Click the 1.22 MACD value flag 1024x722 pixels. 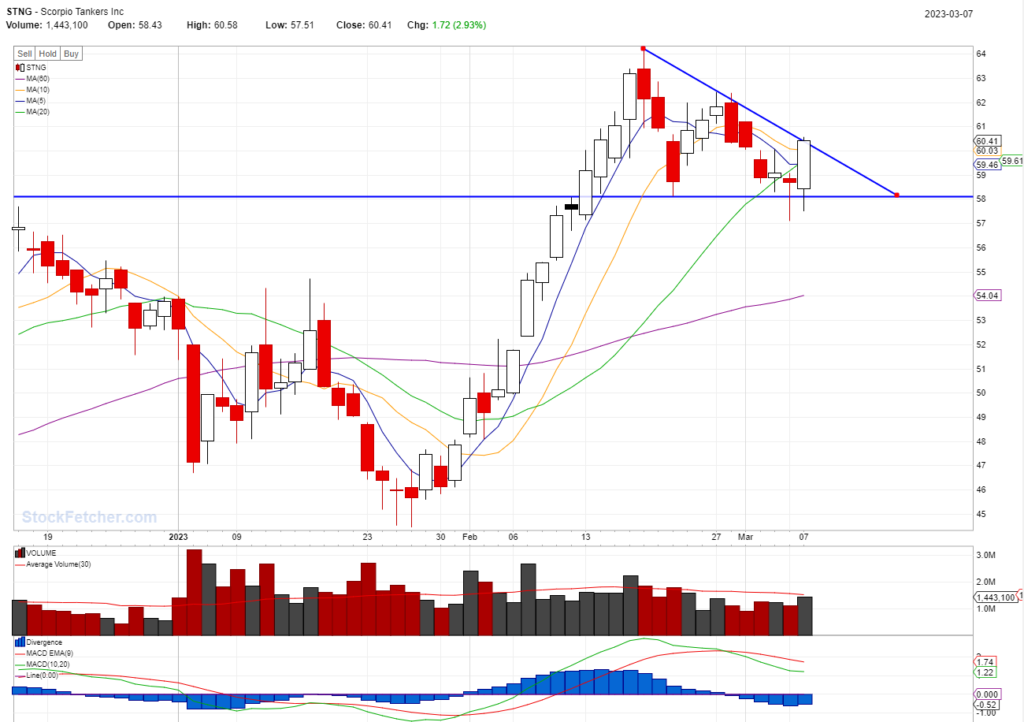point(985,672)
